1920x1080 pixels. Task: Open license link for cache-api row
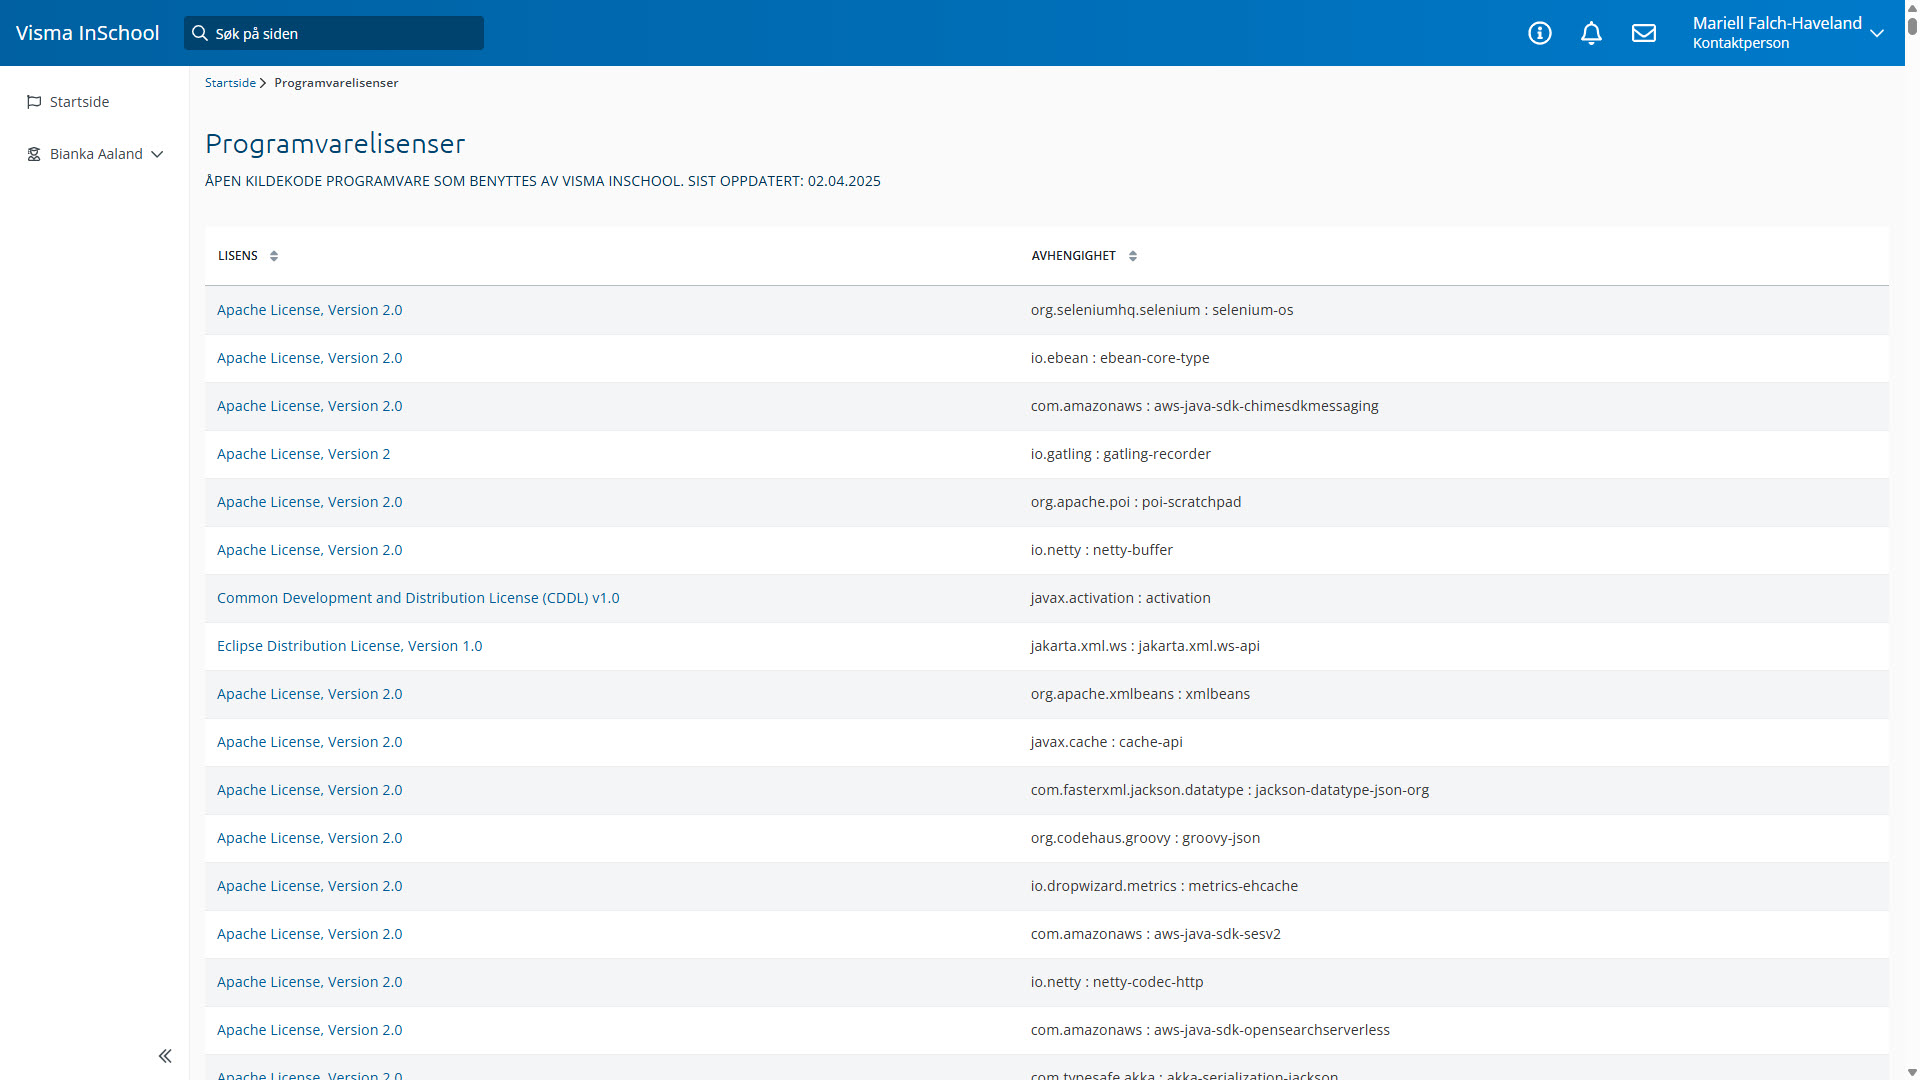[x=309, y=742]
